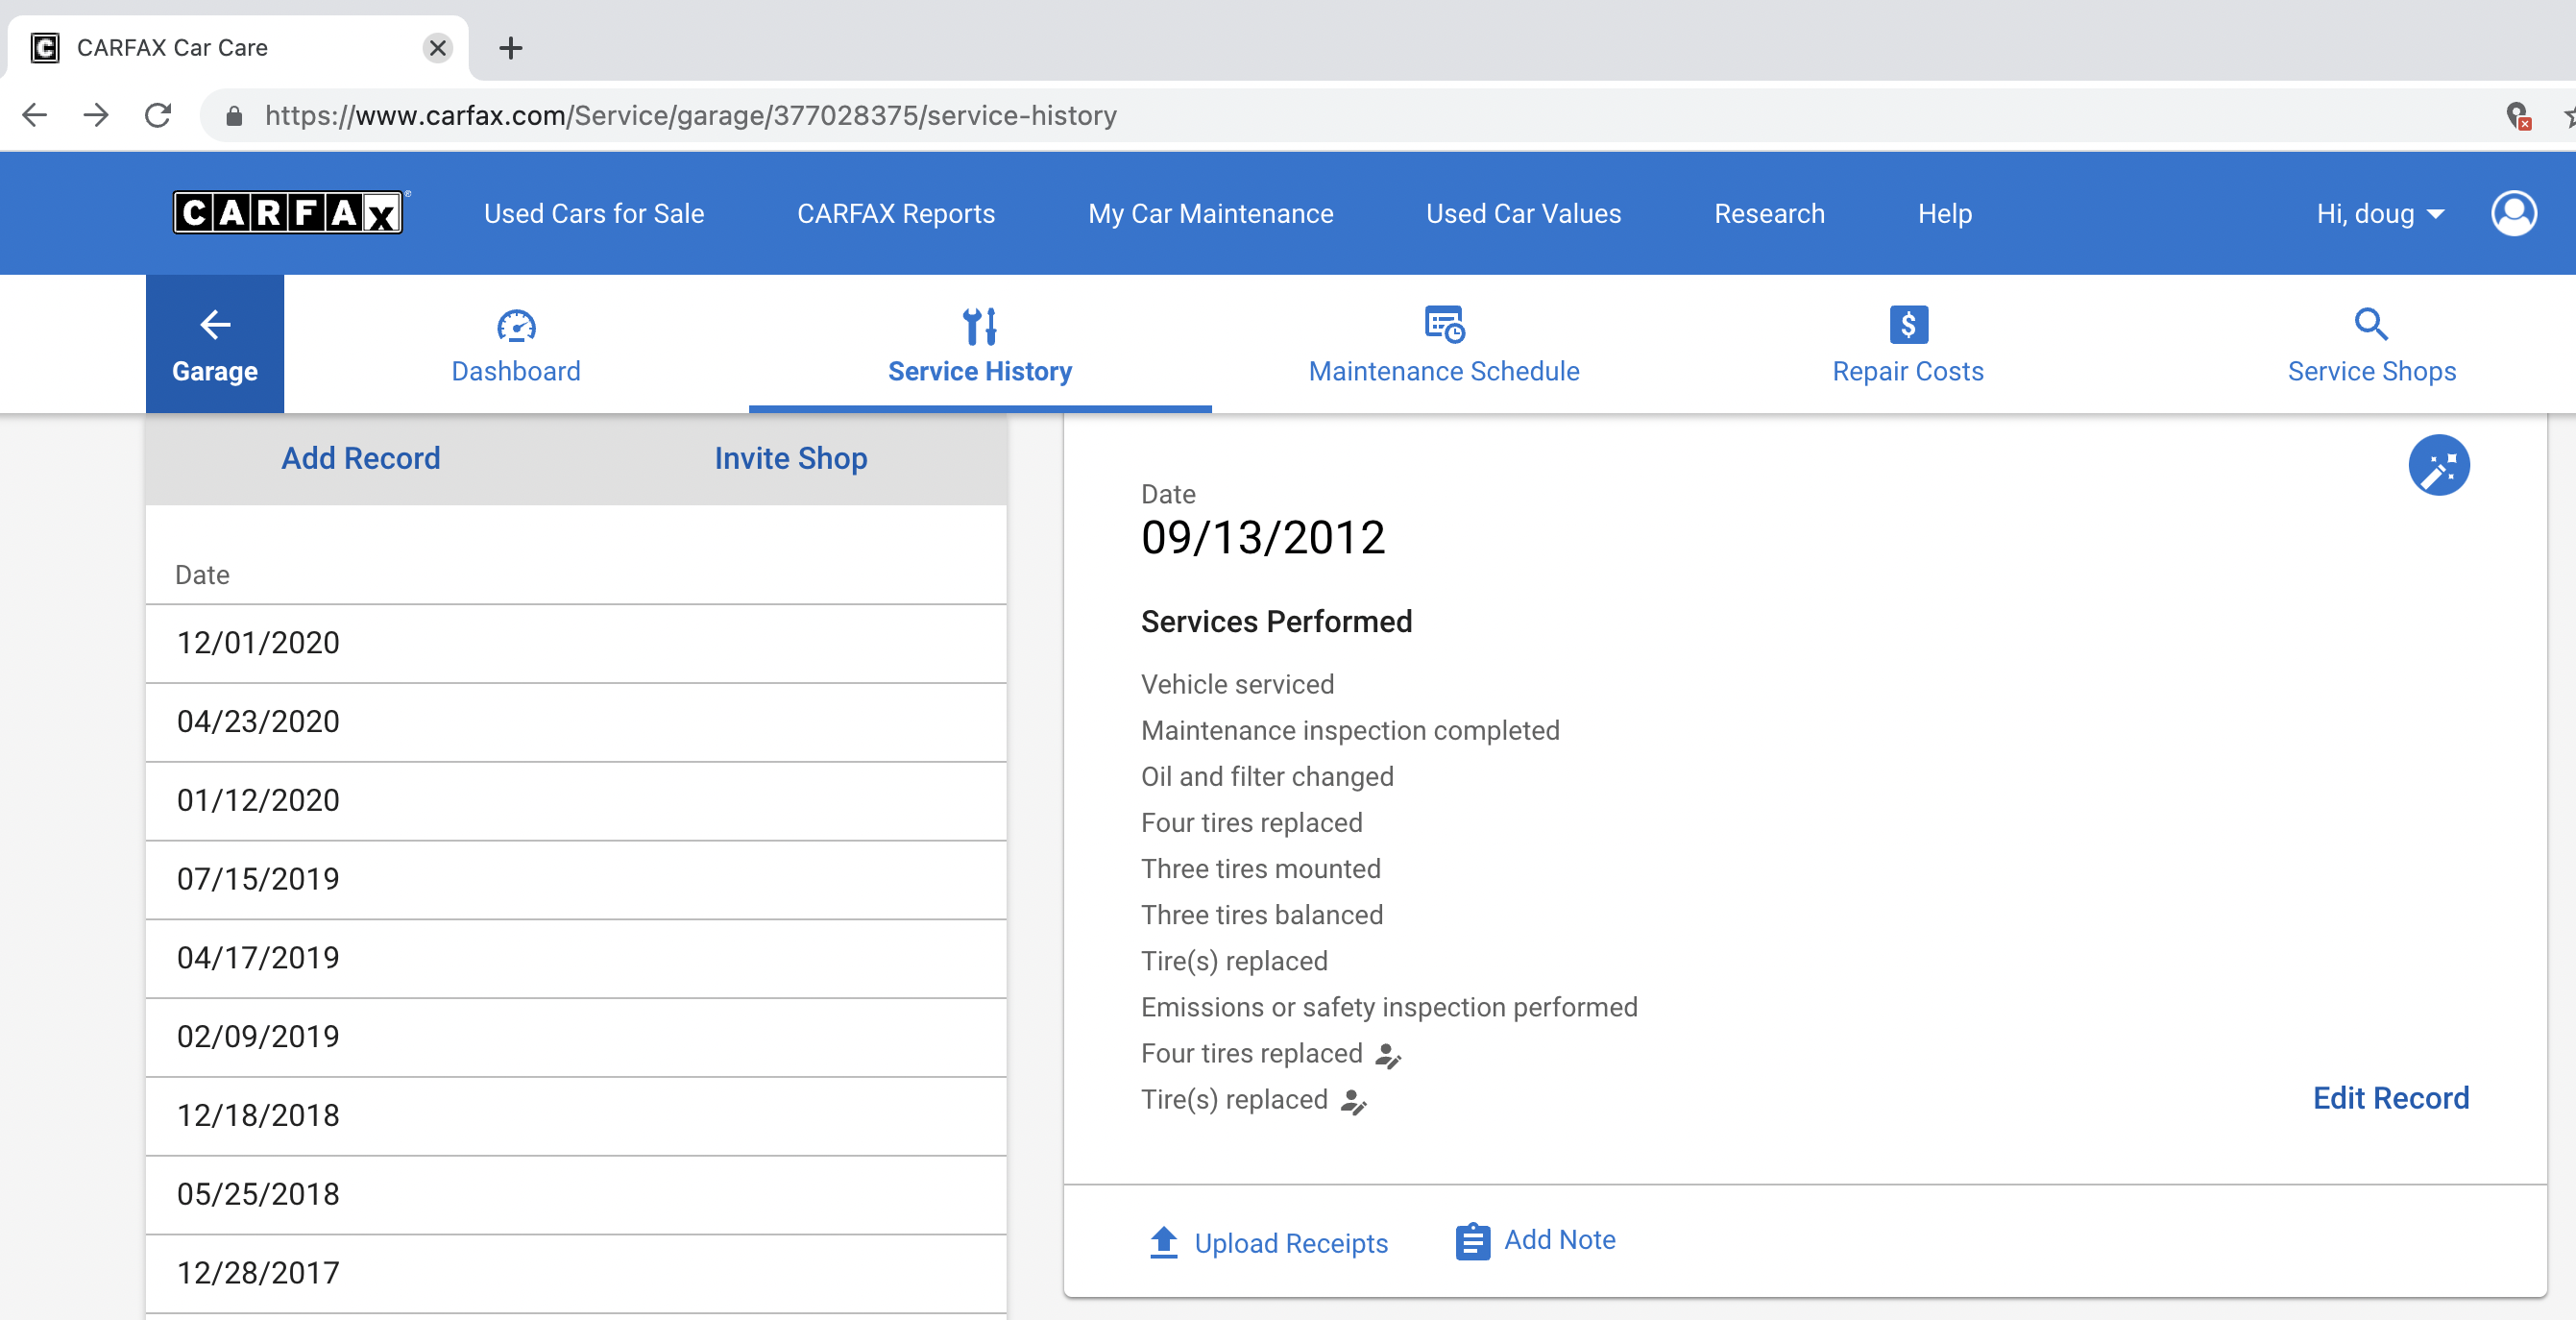Open Used Cars for Sale menu
2576x1320 pixels.
tap(594, 213)
